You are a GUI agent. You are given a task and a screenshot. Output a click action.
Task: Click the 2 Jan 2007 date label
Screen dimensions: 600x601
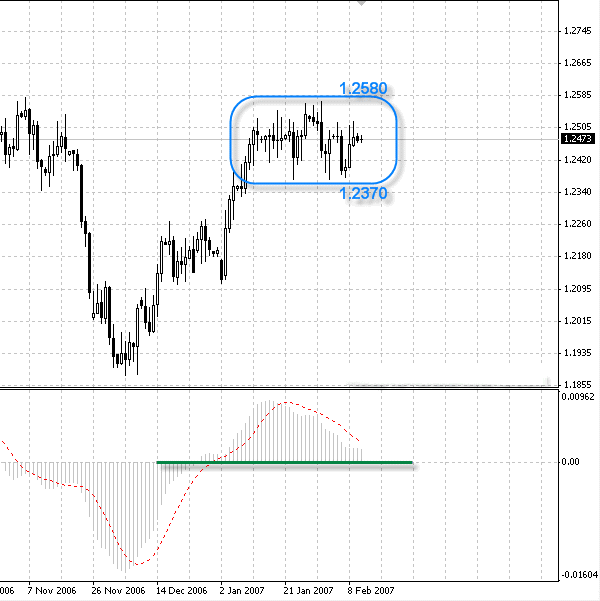pyautogui.click(x=242, y=591)
